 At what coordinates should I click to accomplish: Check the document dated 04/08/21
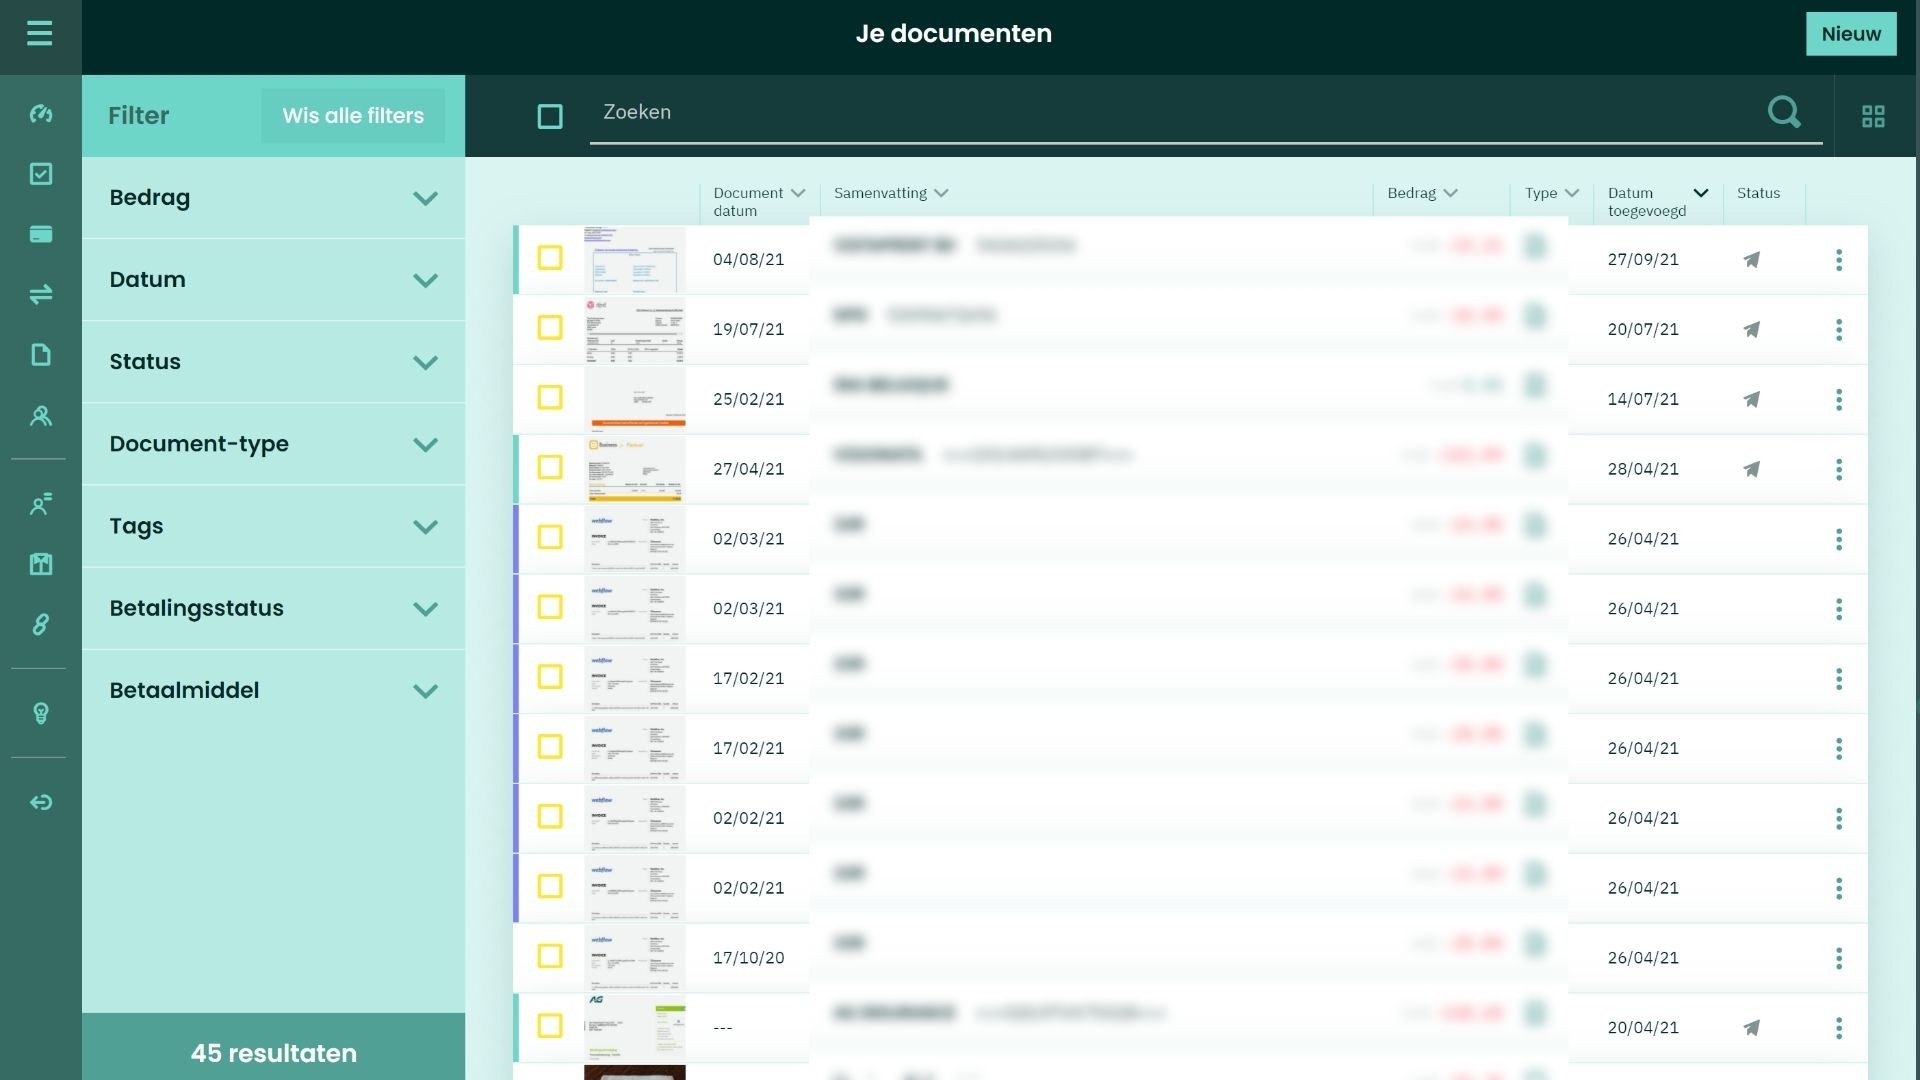coord(550,259)
